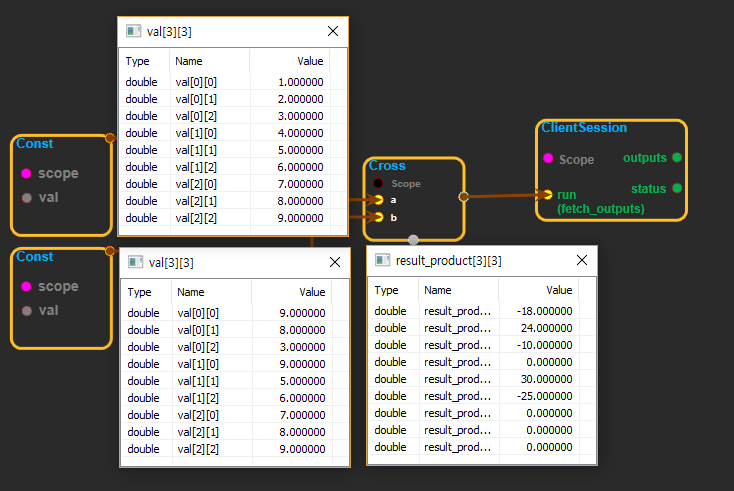734x491 pixels.
Task: Click the green status port on ClientSession
Action: coord(677,188)
